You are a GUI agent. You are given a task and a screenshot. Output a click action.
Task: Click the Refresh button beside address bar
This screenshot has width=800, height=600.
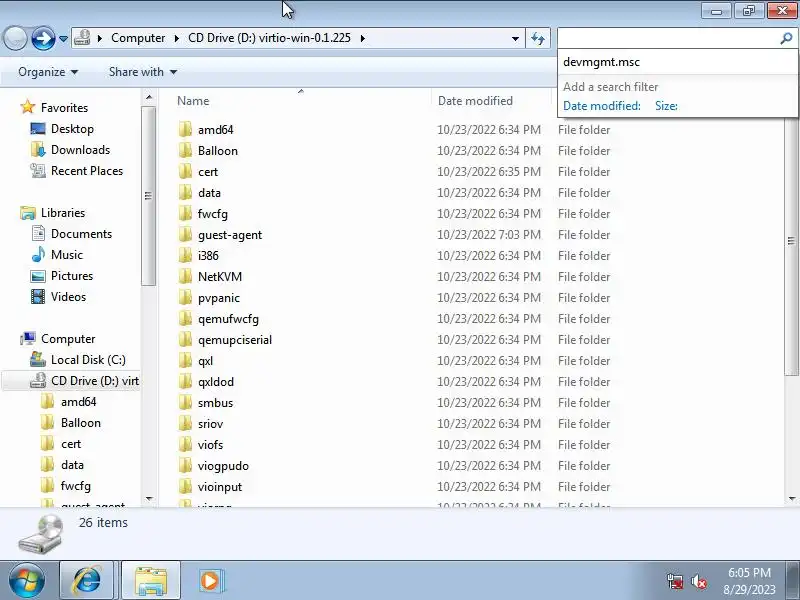[538, 39]
